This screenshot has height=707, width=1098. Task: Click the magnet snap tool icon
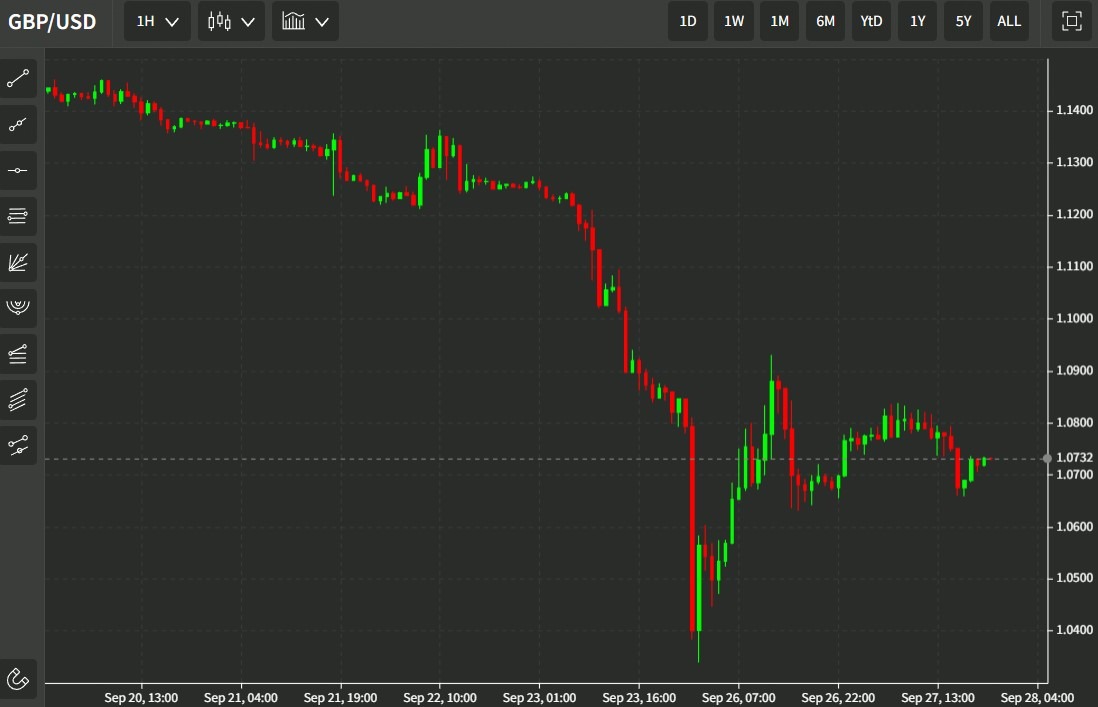click(18, 678)
